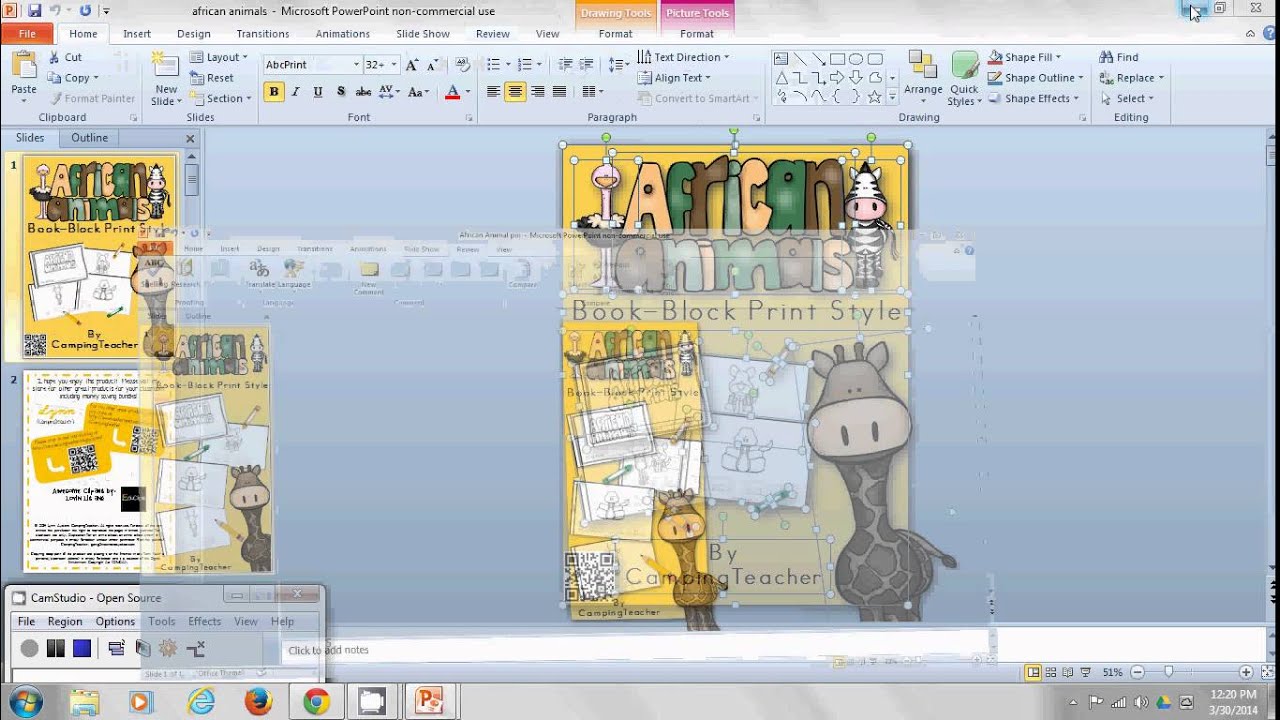Open the Arrange objects tool

click(x=923, y=78)
